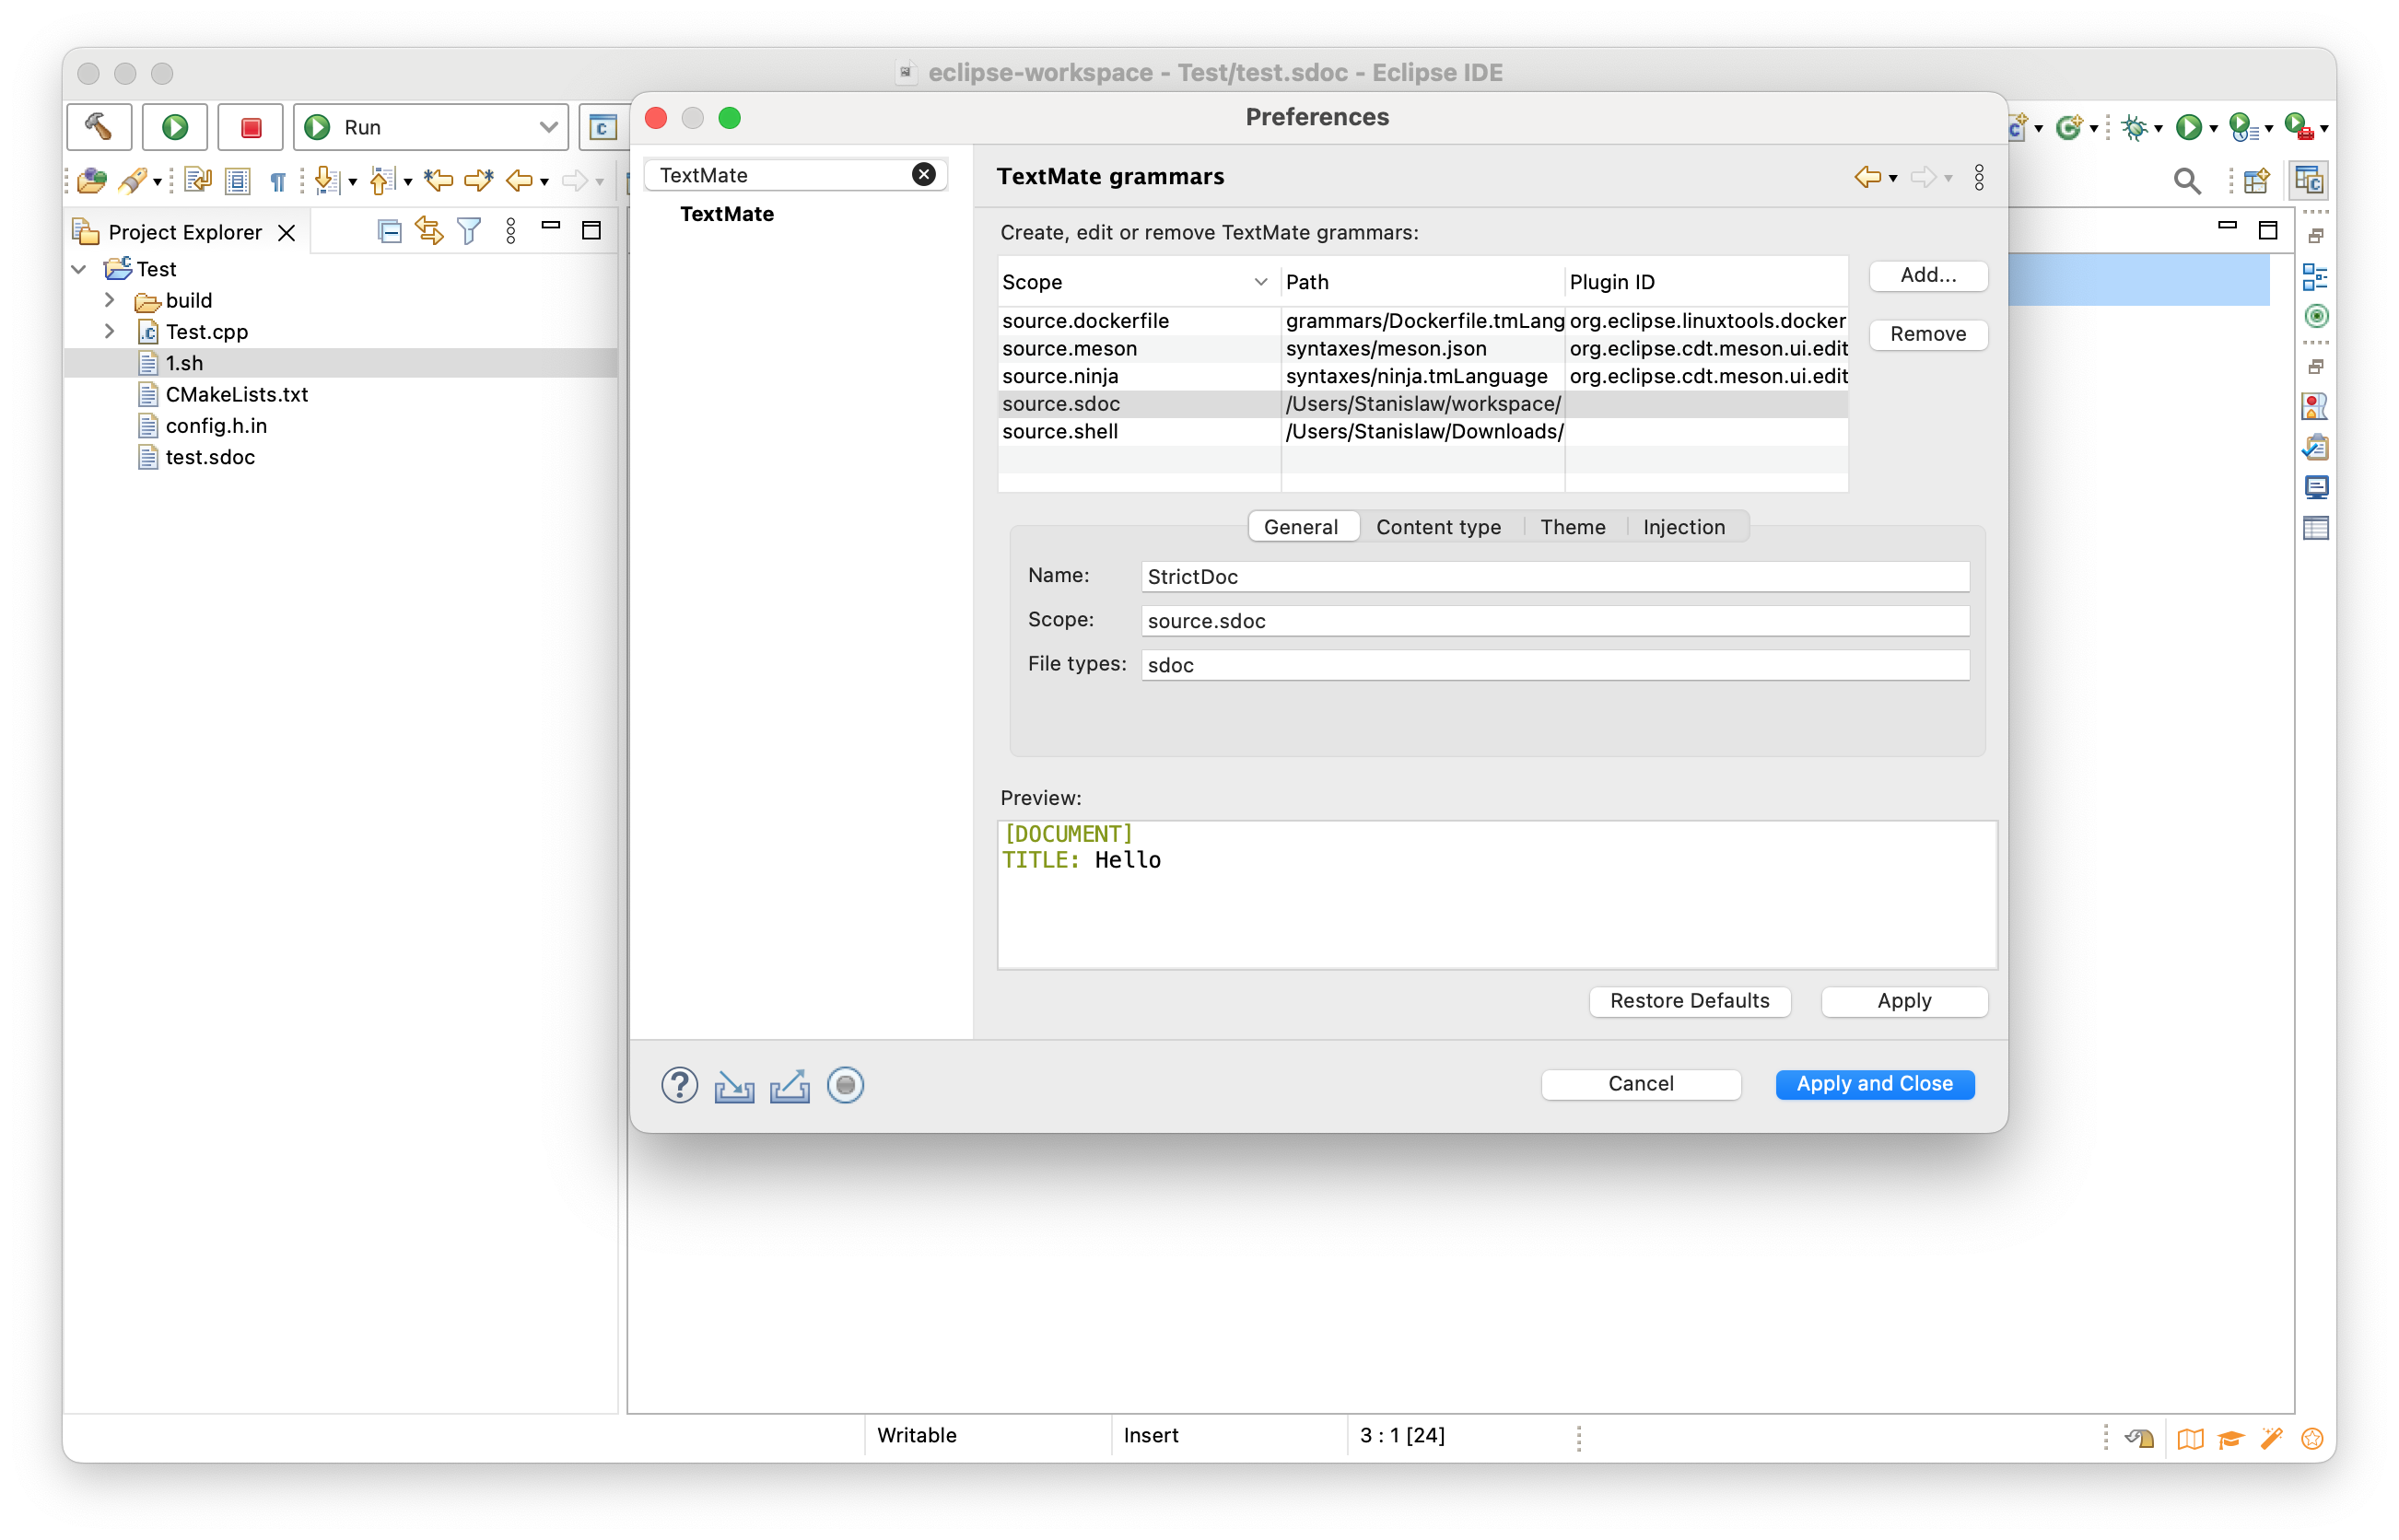This screenshot has width=2399, height=1540.
Task: Click the back arrow in Preferences header
Action: tap(1866, 177)
